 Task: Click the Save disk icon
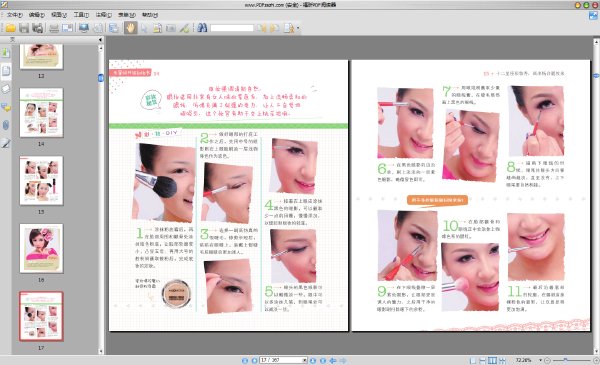coord(24,28)
